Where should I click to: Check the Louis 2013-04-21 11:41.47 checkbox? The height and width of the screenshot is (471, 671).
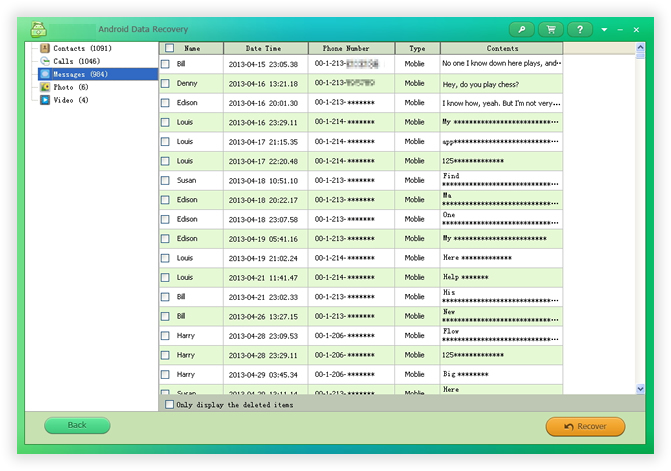pyautogui.click(x=165, y=278)
